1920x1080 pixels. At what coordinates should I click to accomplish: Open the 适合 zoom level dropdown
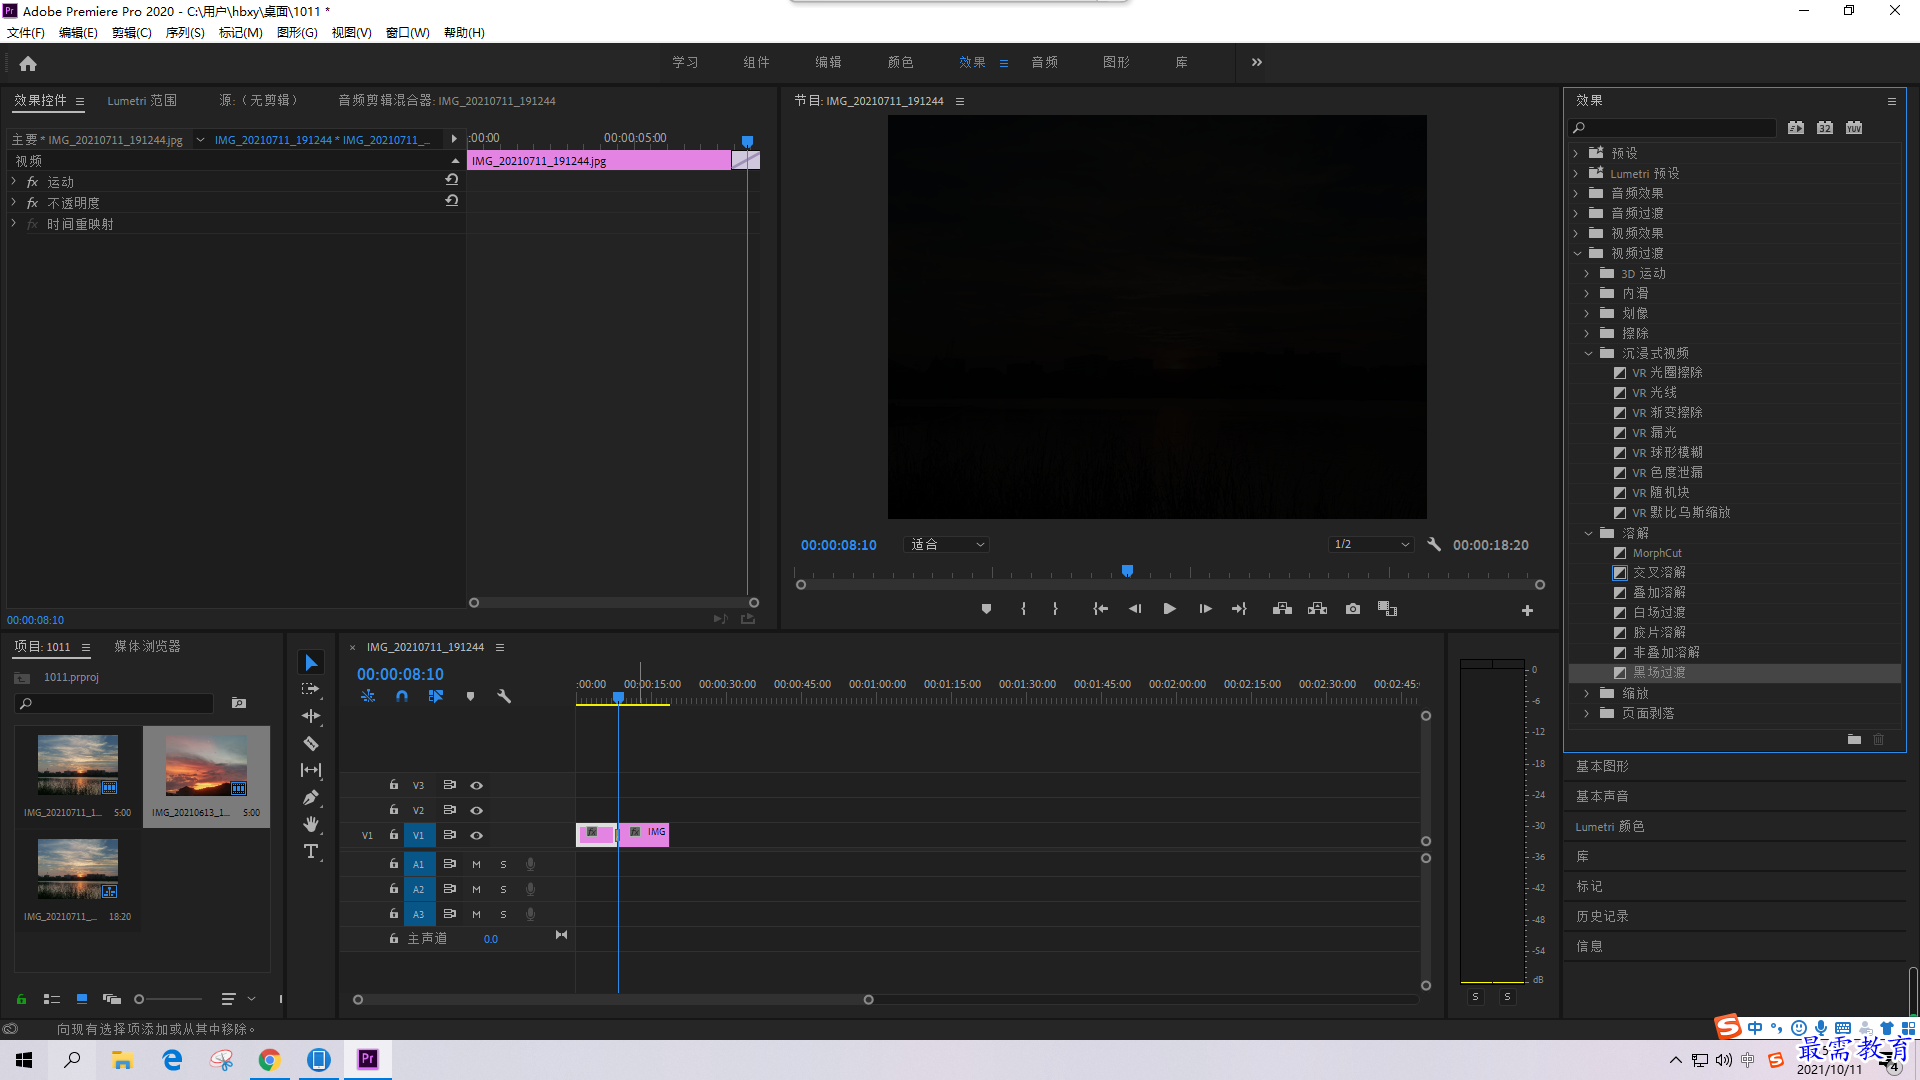pos(946,545)
